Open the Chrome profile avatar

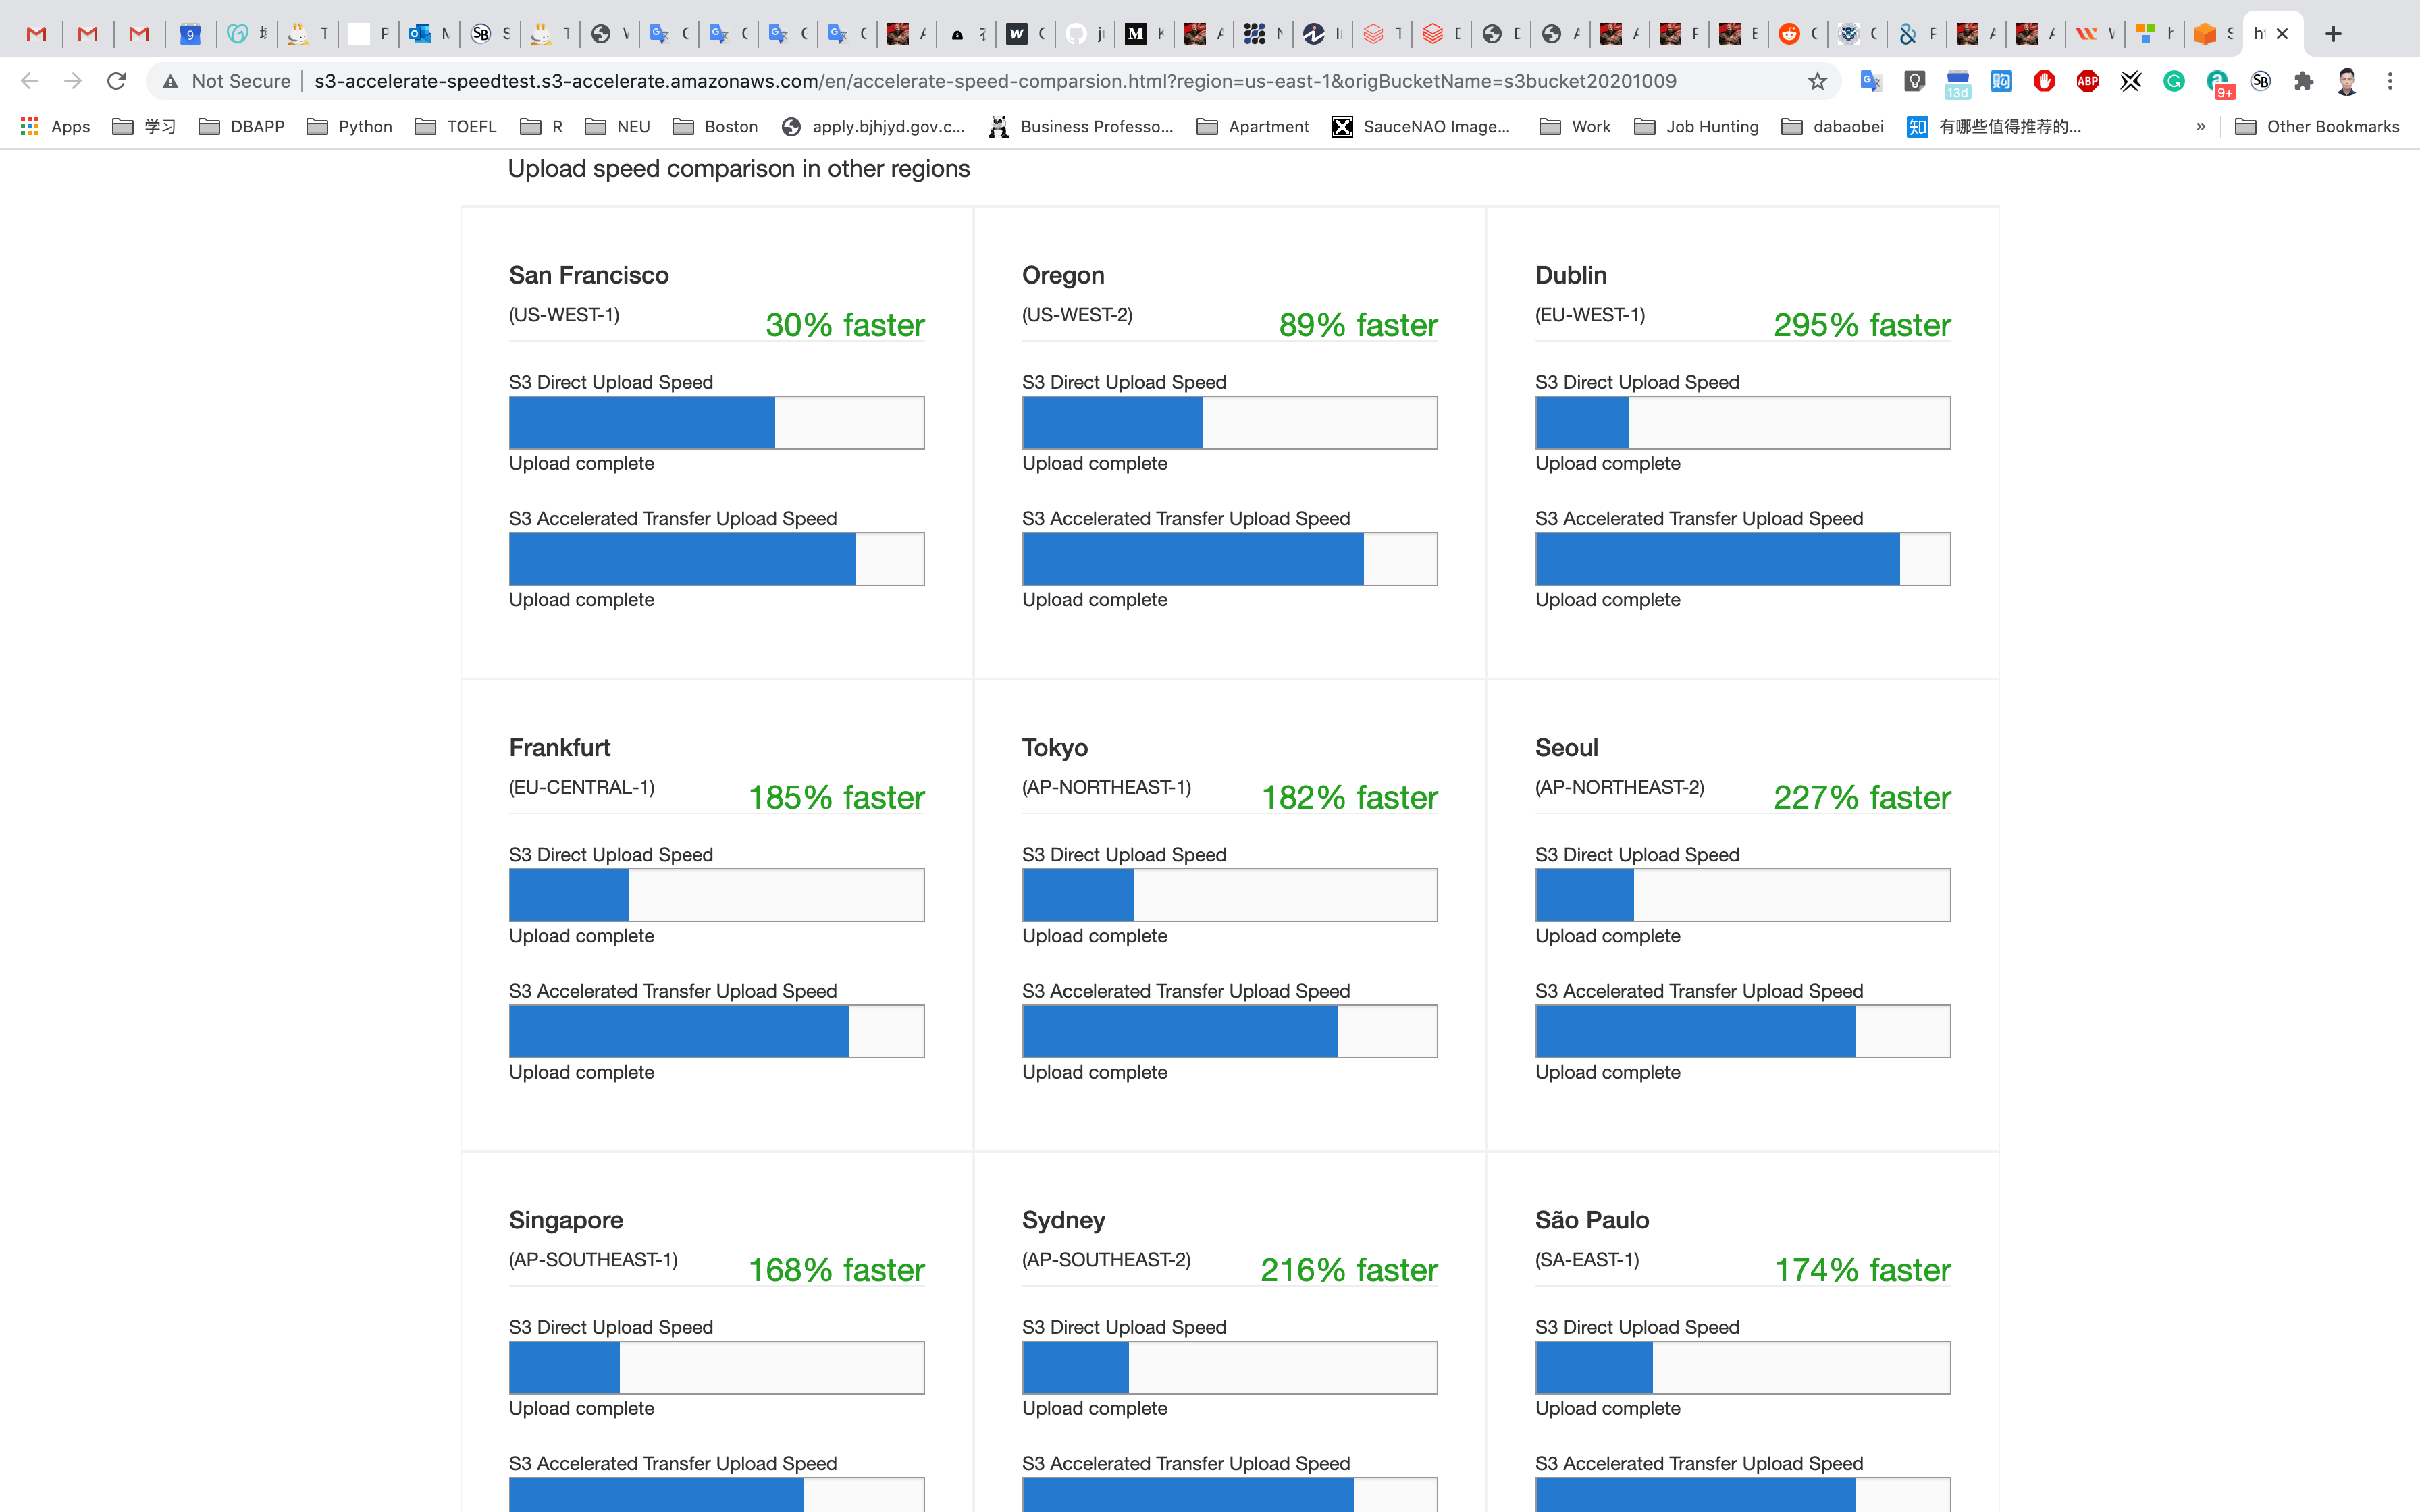click(2347, 81)
